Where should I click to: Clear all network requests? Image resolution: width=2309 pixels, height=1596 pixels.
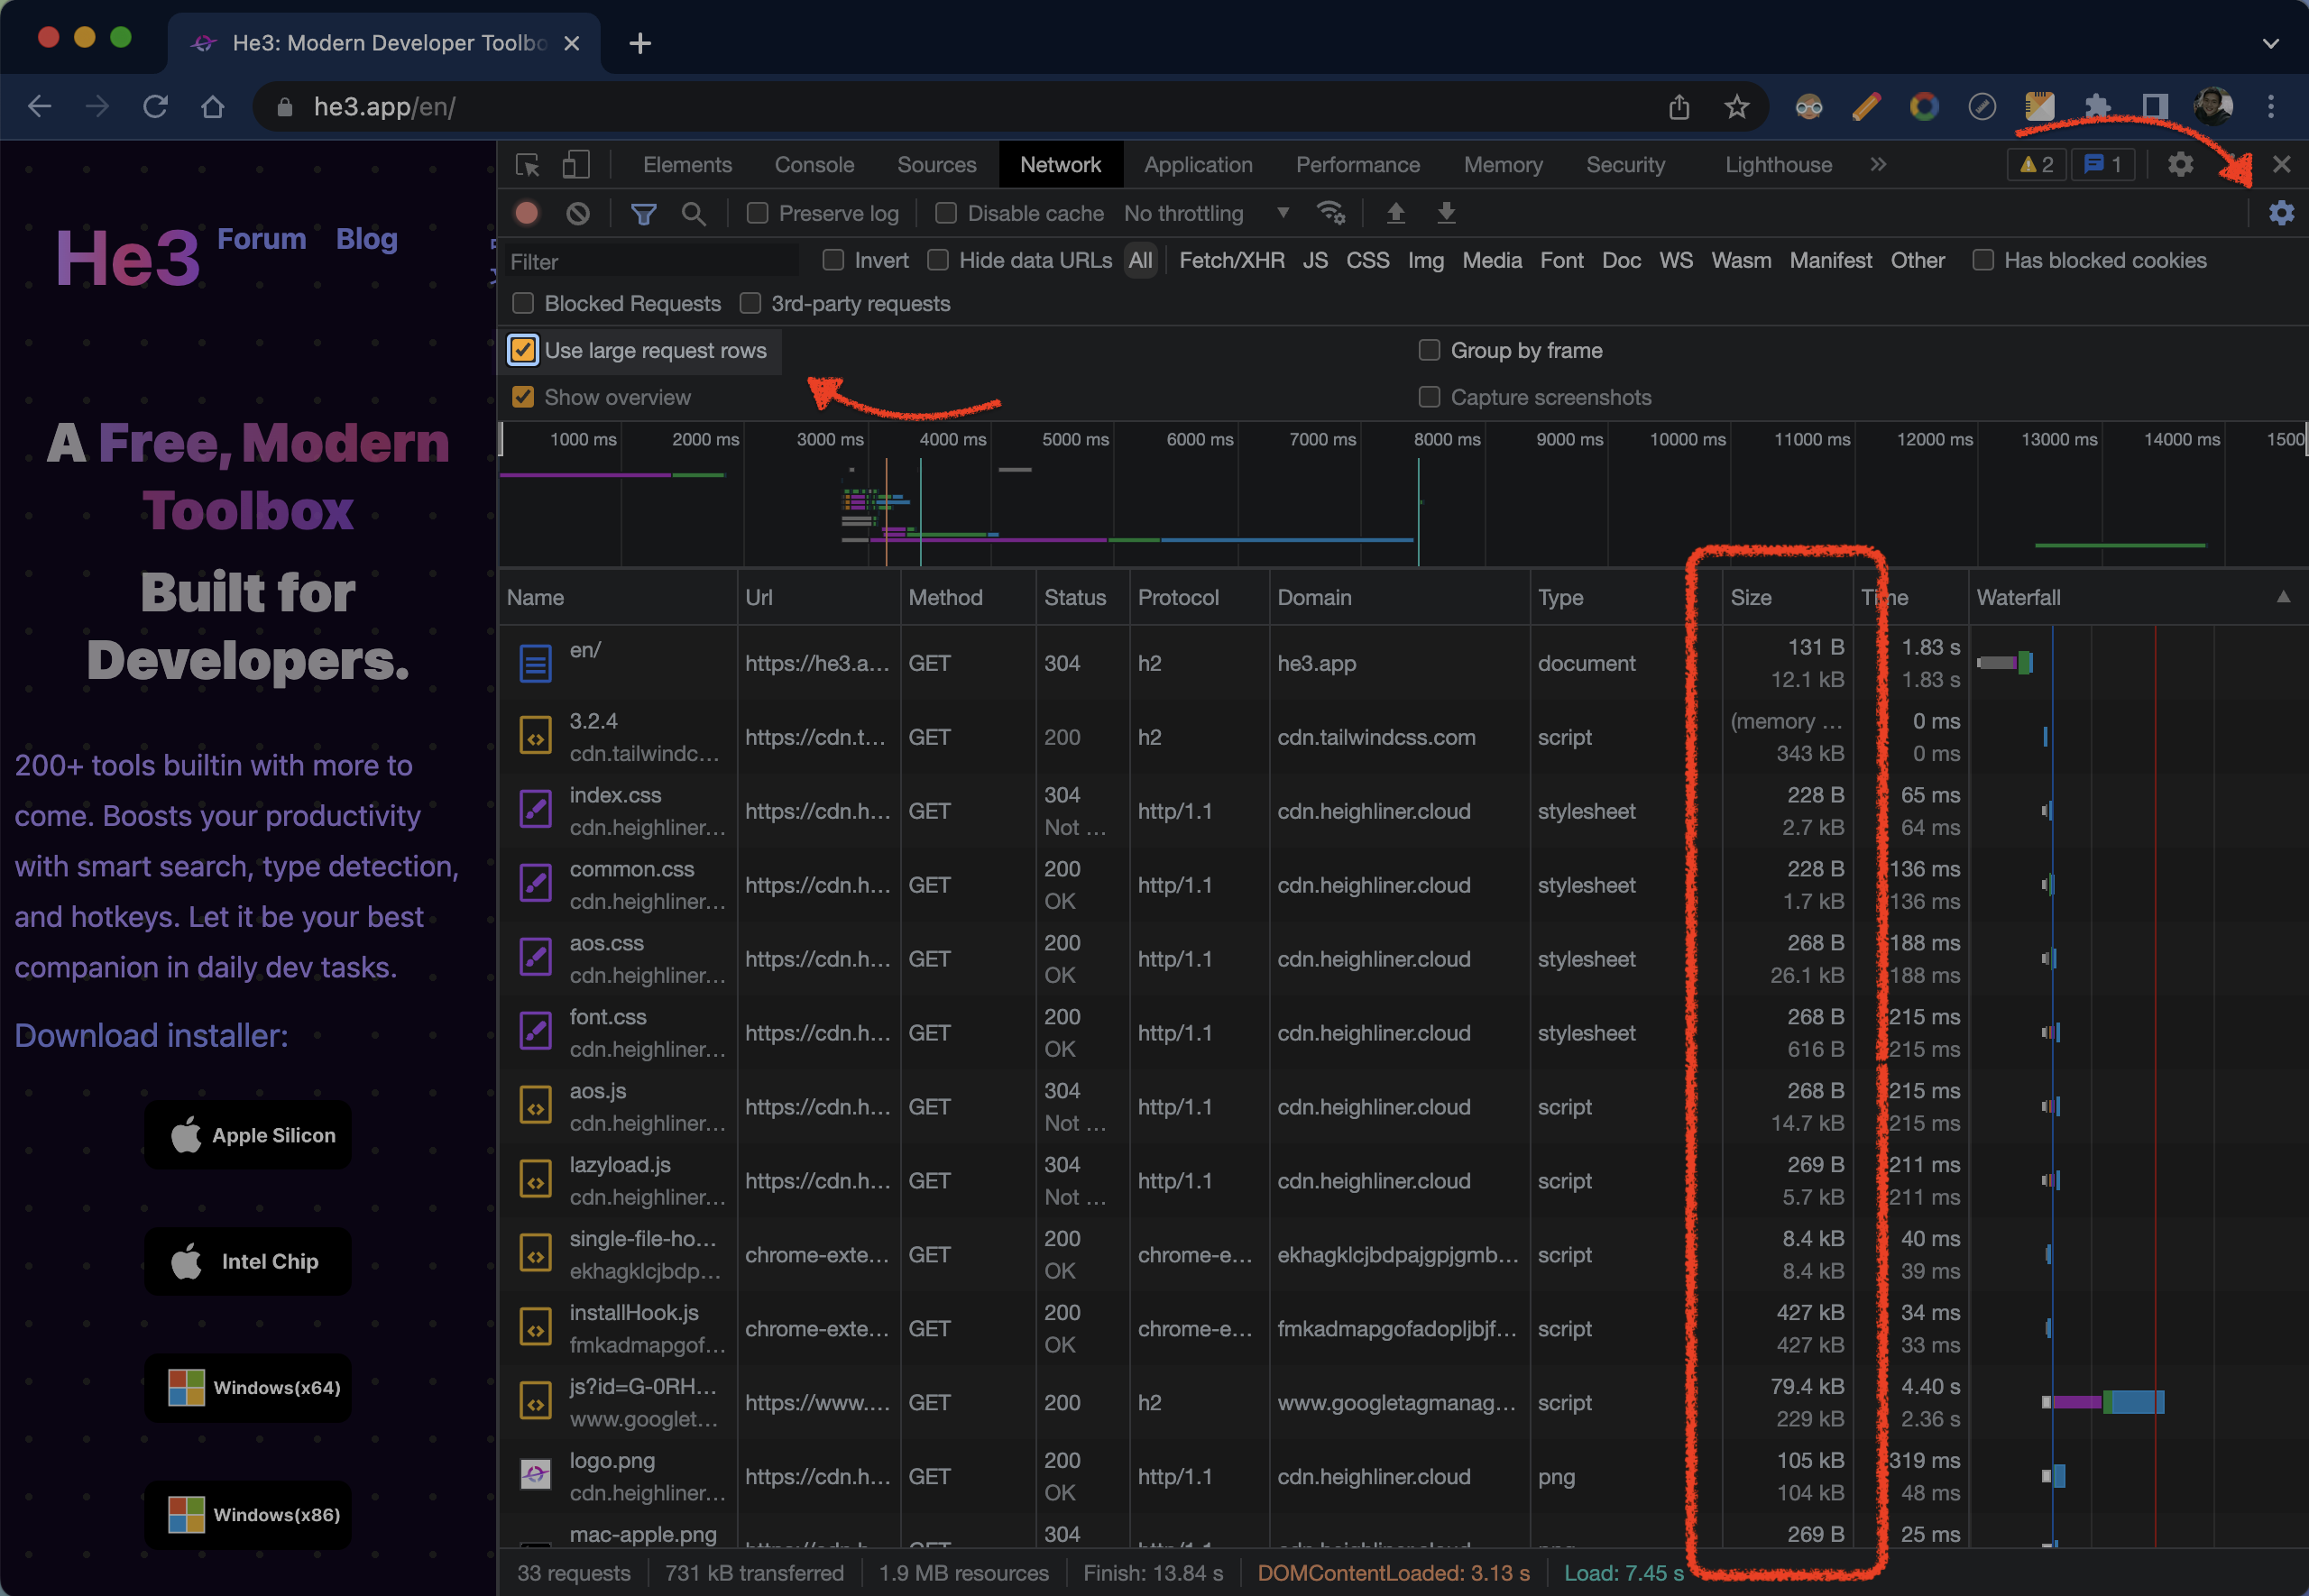pos(578,213)
